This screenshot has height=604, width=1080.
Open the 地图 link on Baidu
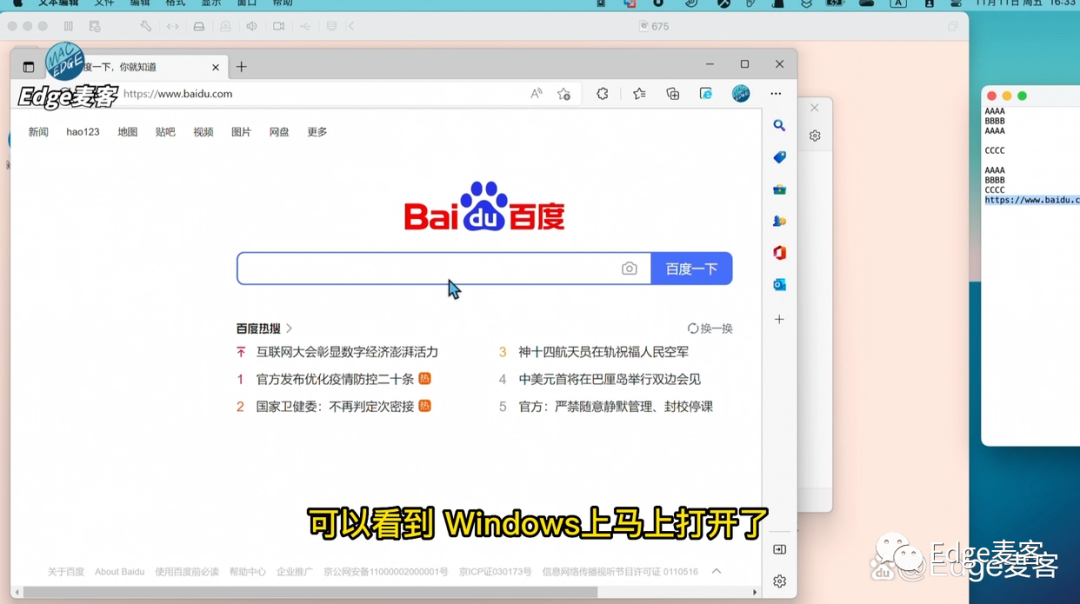pyautogui.click(x=127, y=132)
